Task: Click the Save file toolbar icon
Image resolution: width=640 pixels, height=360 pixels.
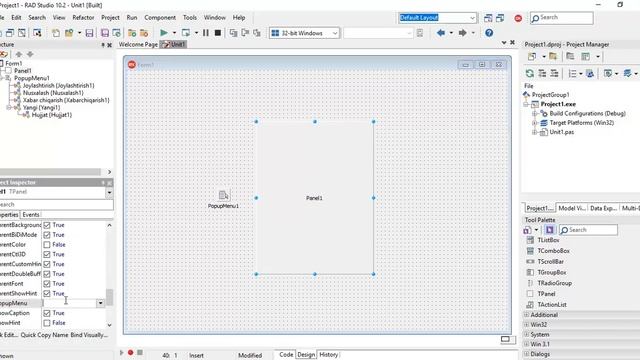Action: [x=89, y=33]
